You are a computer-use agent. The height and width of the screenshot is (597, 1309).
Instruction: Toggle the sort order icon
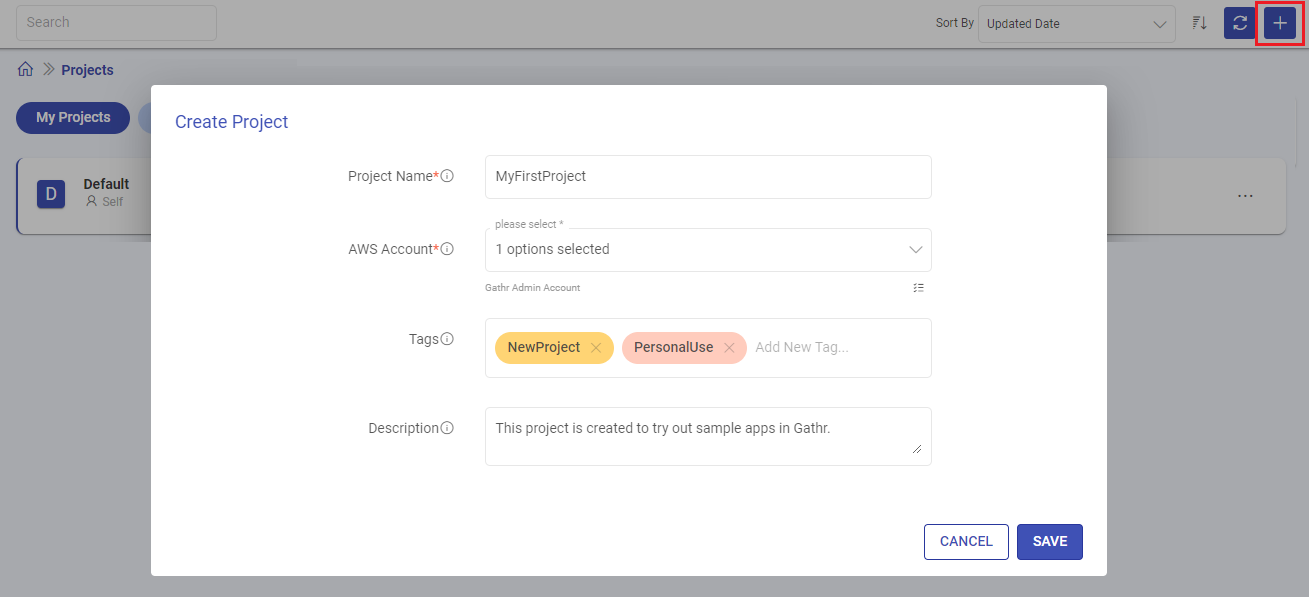point(1200,23)
